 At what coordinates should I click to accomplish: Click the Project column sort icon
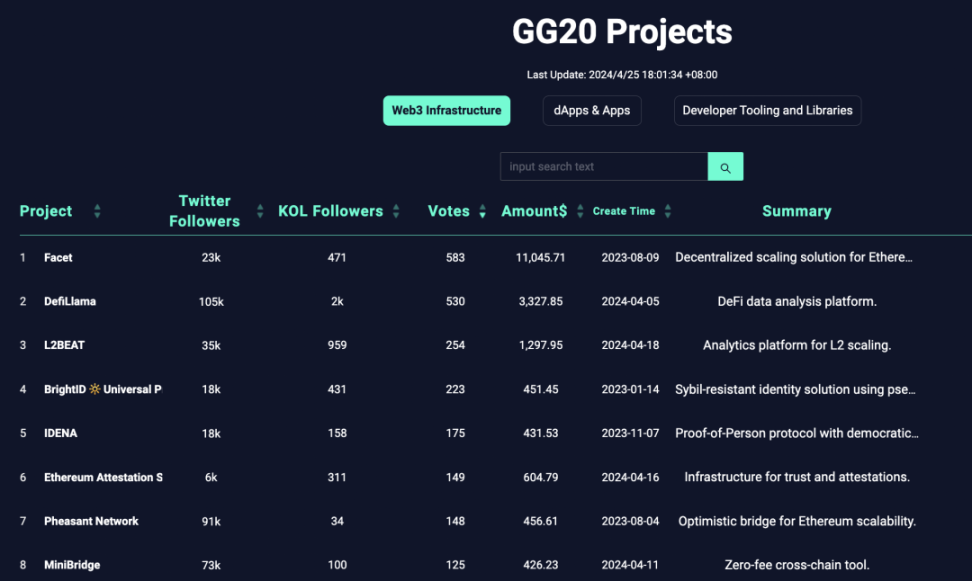pyautogui.click(x=97, y=211)
